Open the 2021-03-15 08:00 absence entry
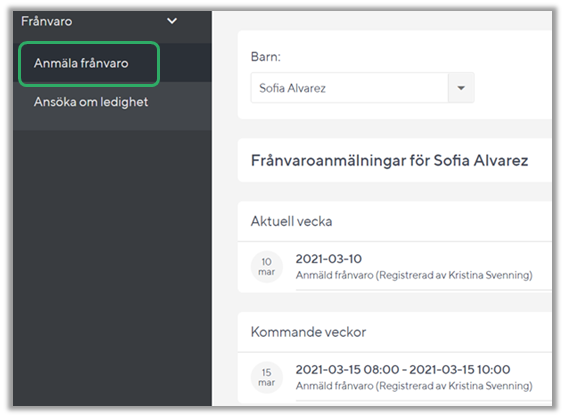The width and height of the screenshot is (565, 417). click(x=395, y=378)
